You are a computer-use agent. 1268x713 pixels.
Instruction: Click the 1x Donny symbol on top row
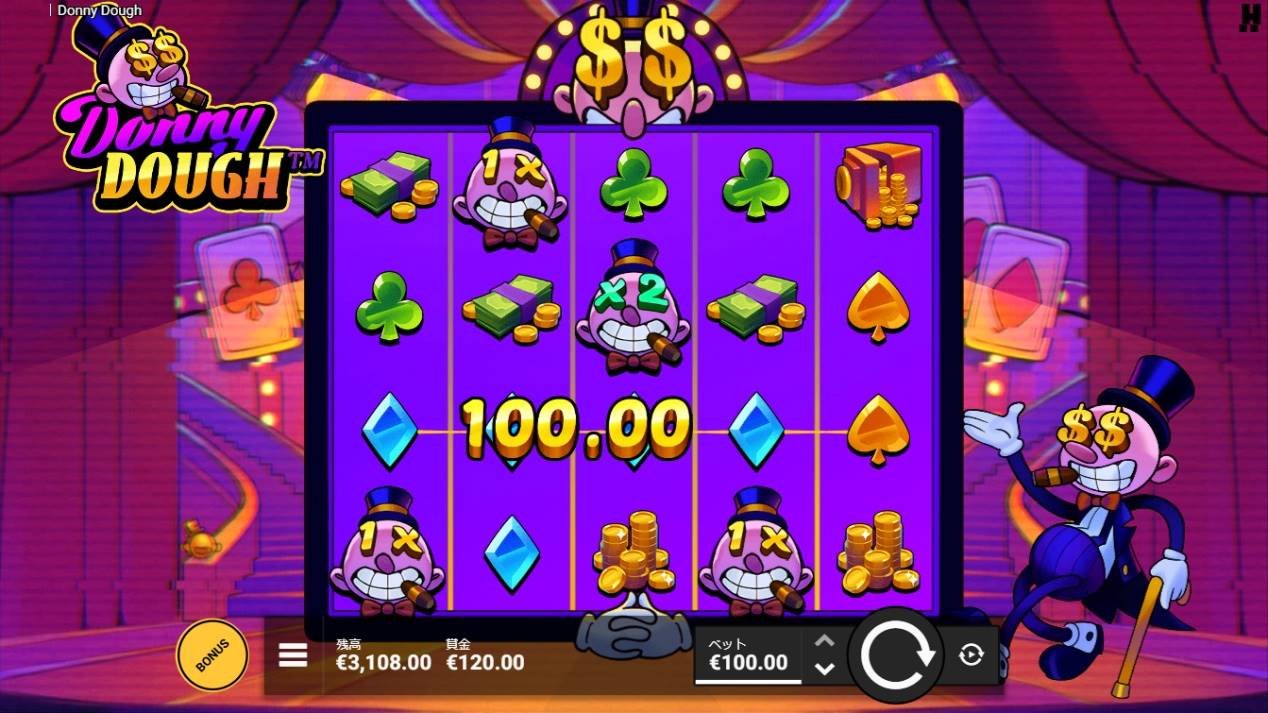click(510, 185)
